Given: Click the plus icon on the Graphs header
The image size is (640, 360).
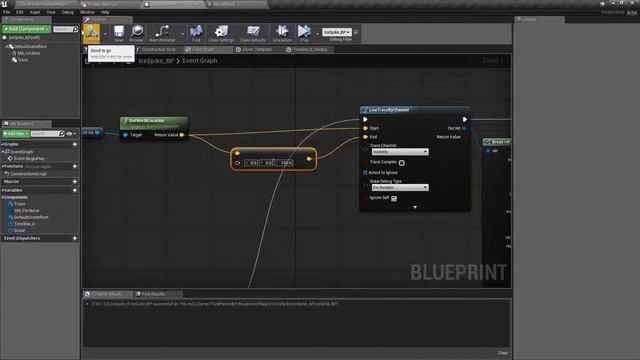Looking at the screenshot, I should coord(75,144).
